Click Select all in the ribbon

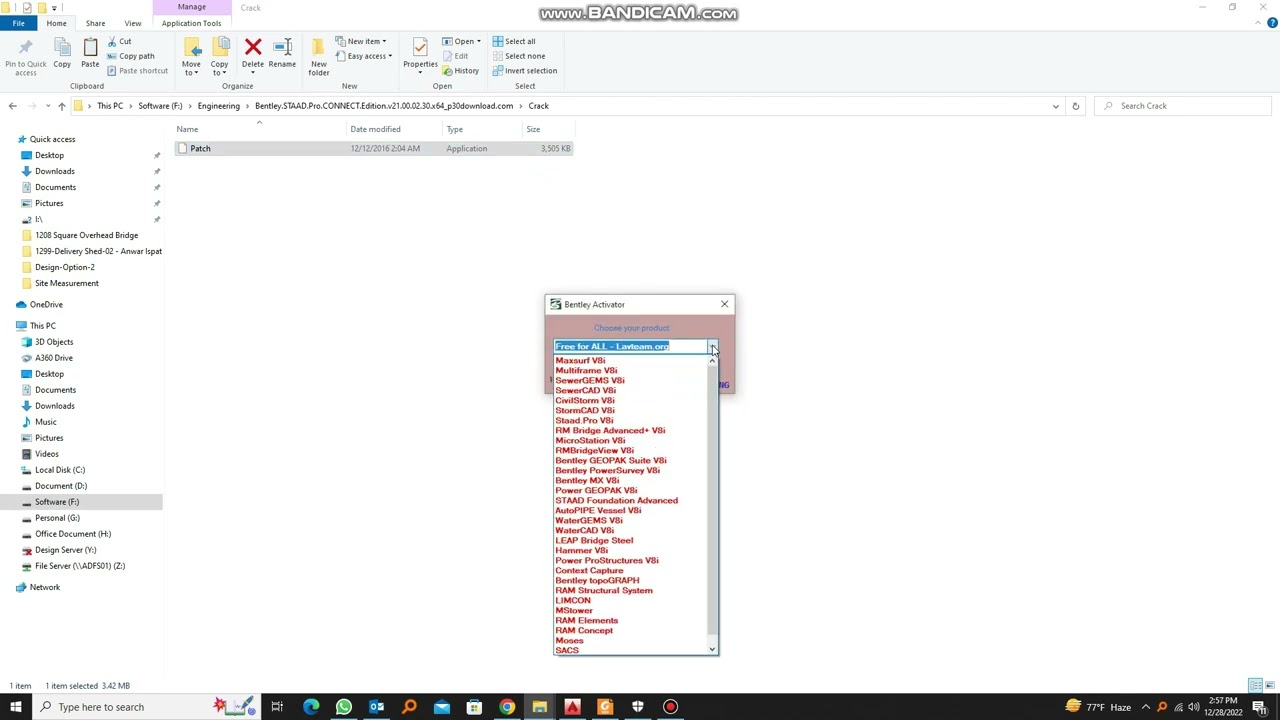point(514,42)
